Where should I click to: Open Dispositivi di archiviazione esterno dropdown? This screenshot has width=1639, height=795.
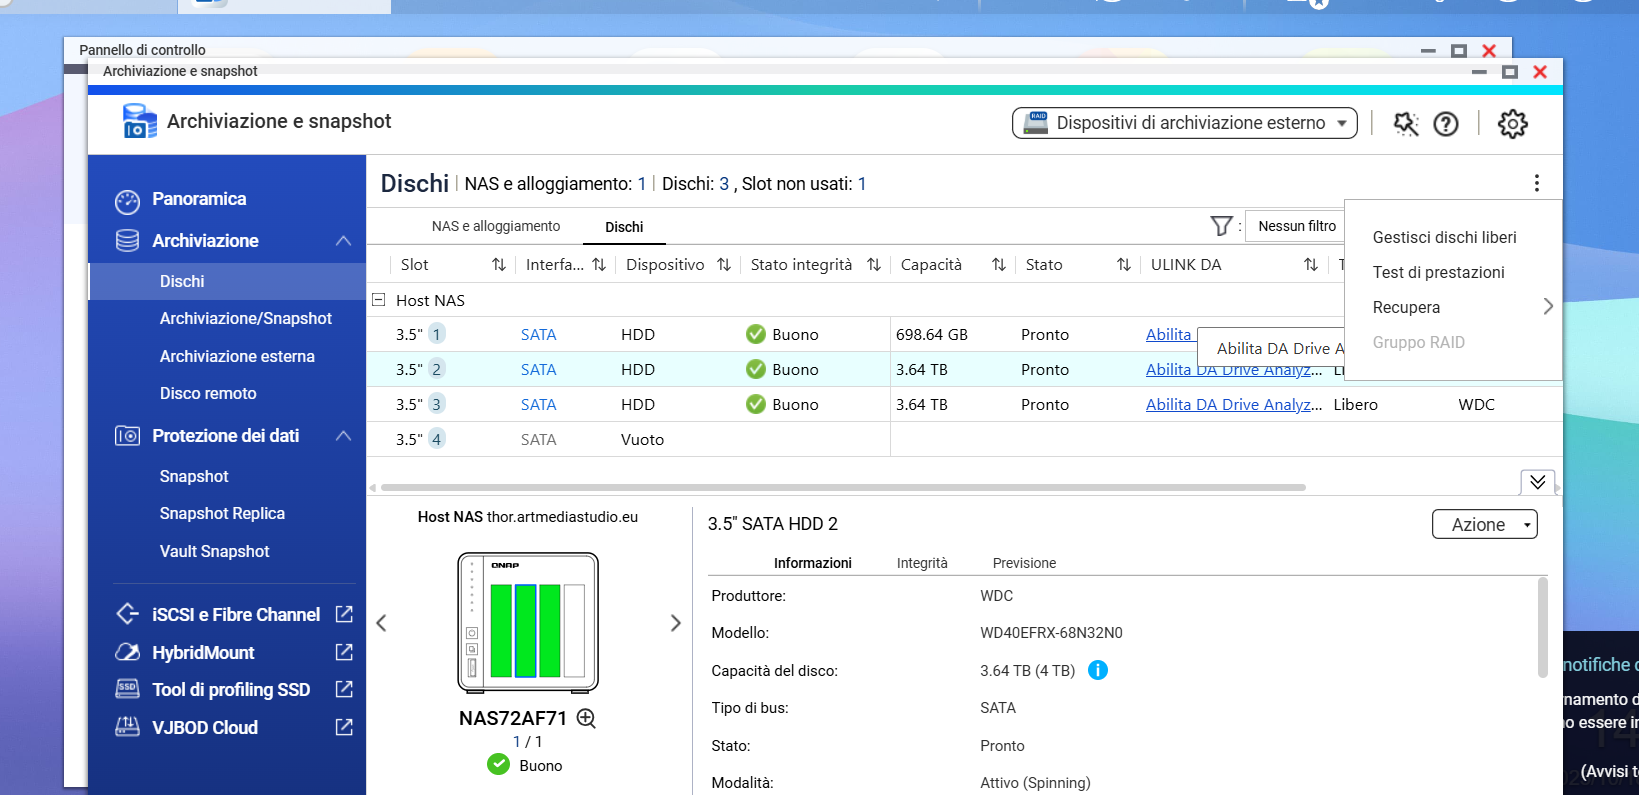click(x=1184, y=123)
